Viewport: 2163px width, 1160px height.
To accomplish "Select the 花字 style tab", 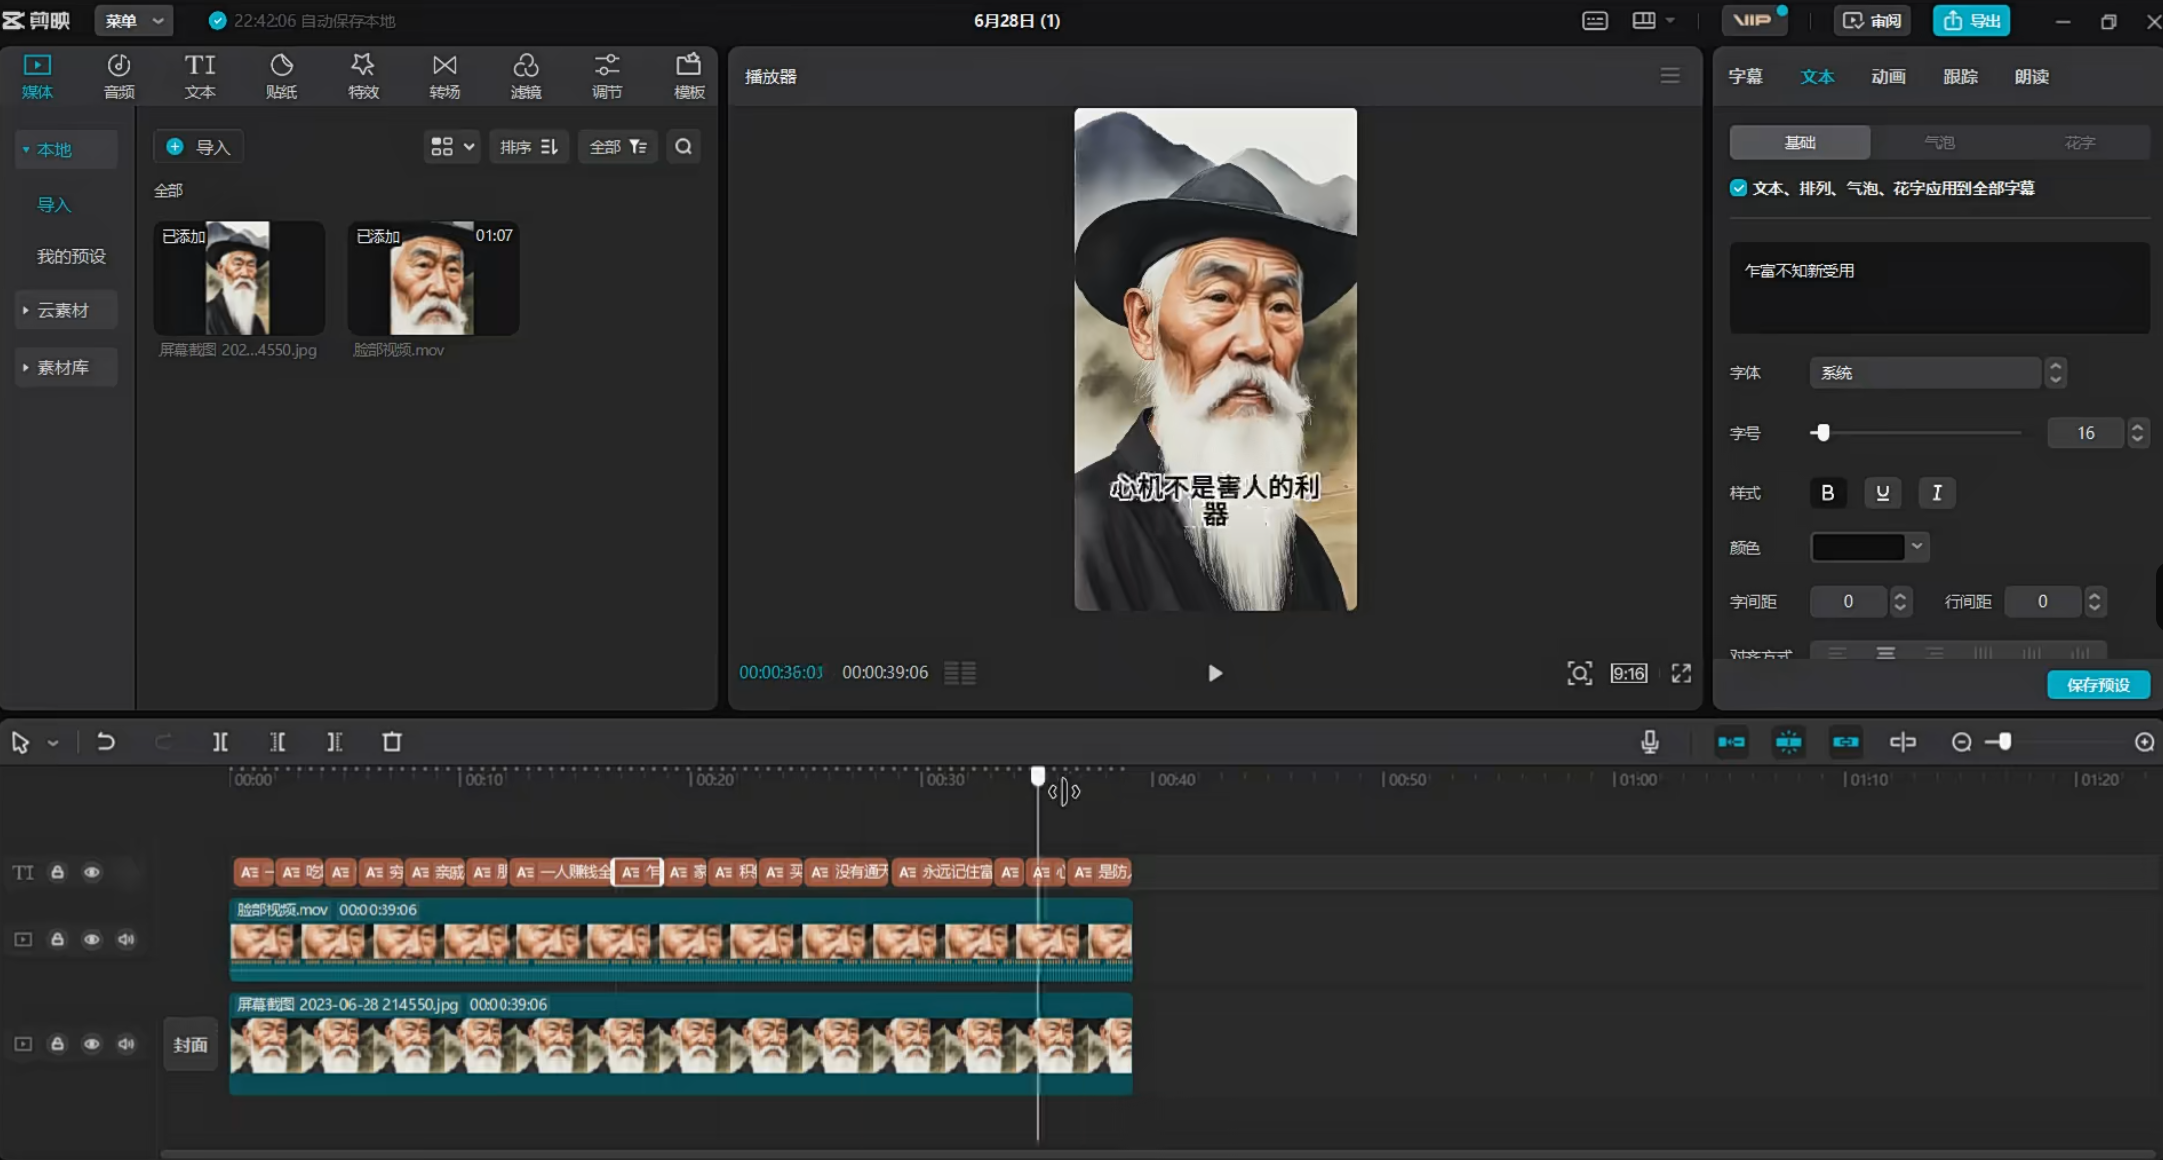I will (2079, 143).
